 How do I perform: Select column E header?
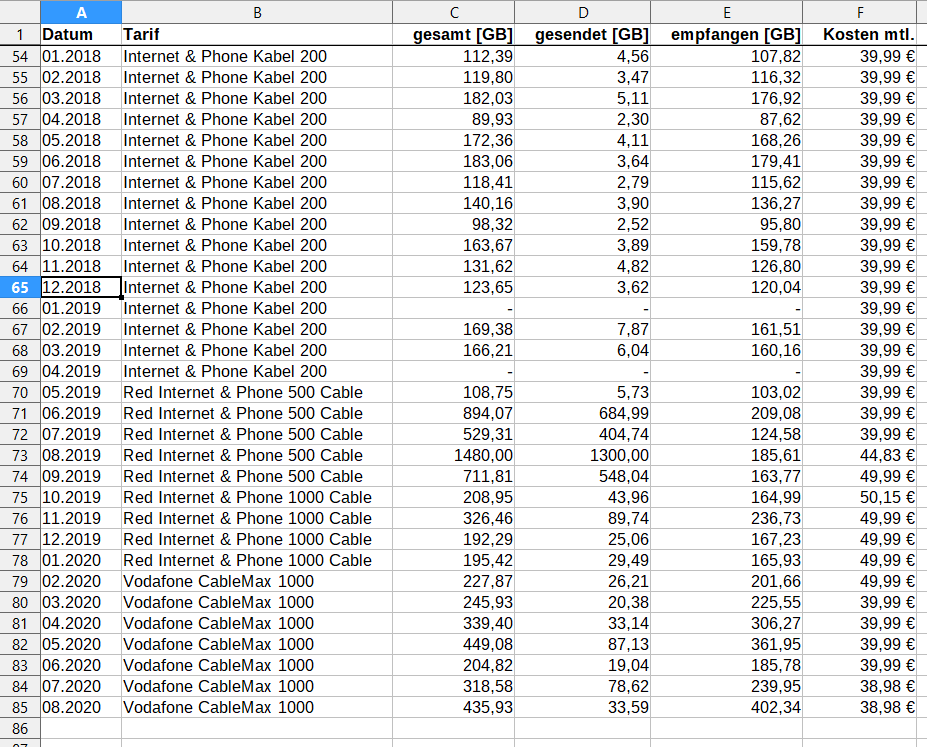pyautogui.click(x=727, y=12)
